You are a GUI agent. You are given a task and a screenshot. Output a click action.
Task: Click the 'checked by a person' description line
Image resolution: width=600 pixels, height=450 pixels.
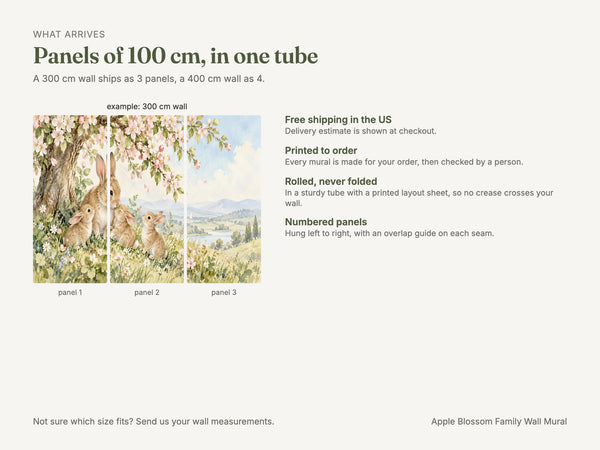click(x=404, y=162)
